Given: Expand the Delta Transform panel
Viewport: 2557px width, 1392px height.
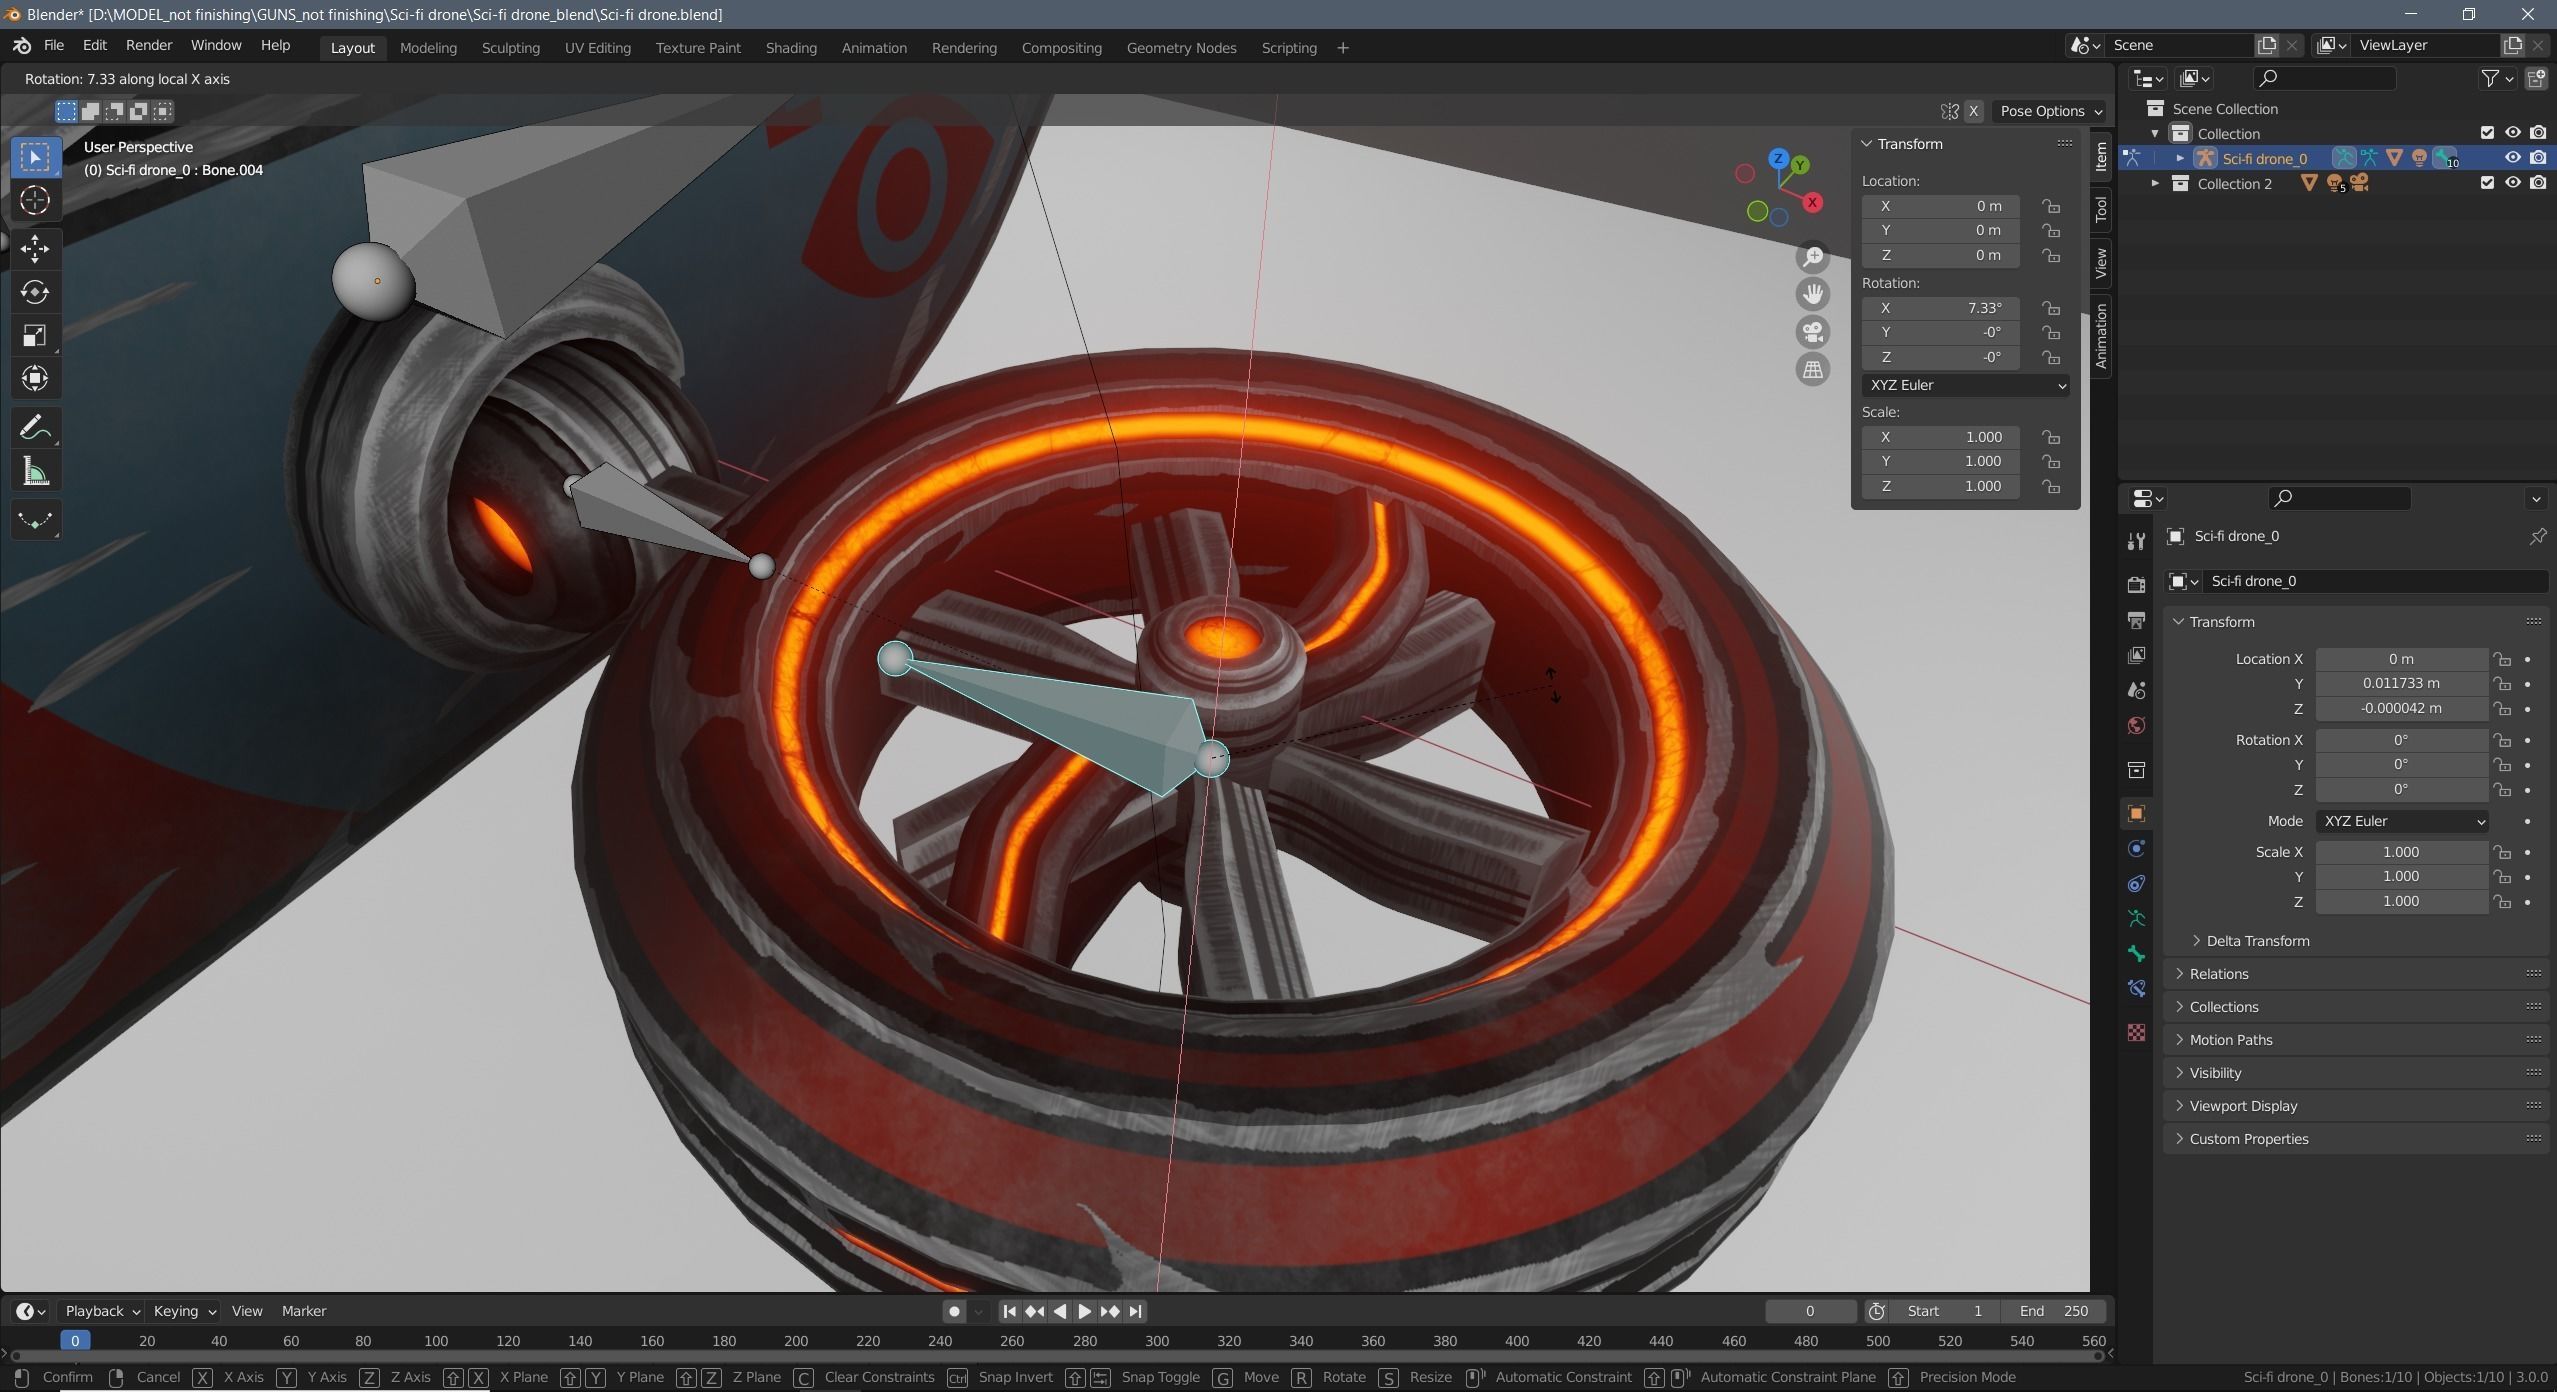Looking at the screenshot, I should 2258,941.
